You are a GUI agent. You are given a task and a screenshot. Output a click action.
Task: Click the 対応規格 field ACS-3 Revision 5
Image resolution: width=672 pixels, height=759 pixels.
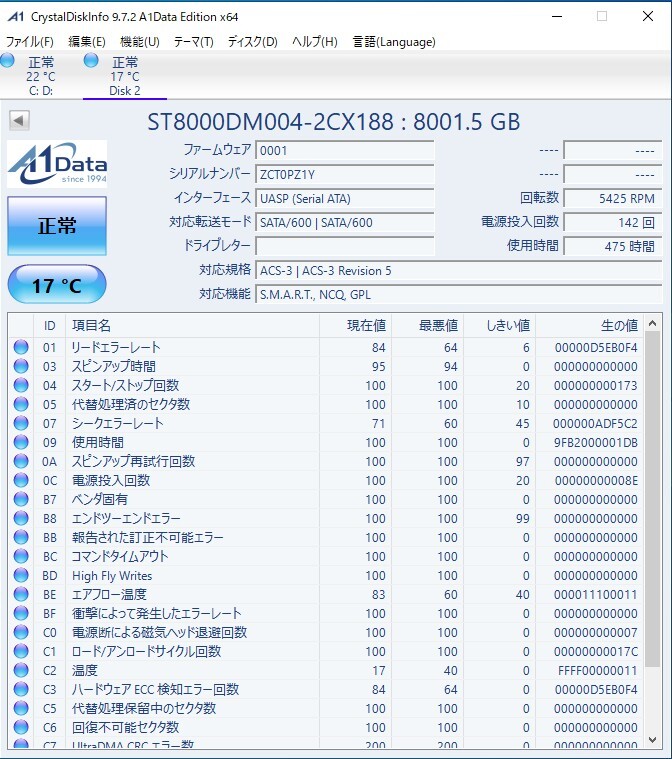458,270
